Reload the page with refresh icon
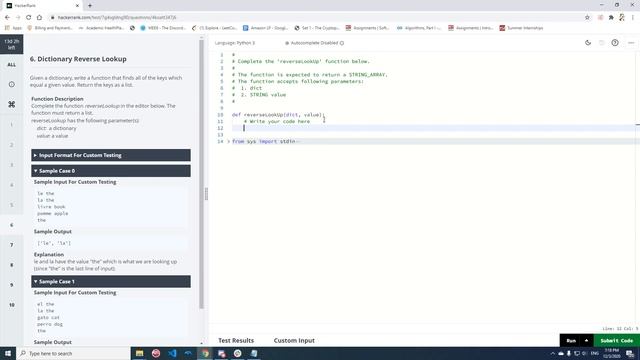The image size is (640, 360). [29, 18]
